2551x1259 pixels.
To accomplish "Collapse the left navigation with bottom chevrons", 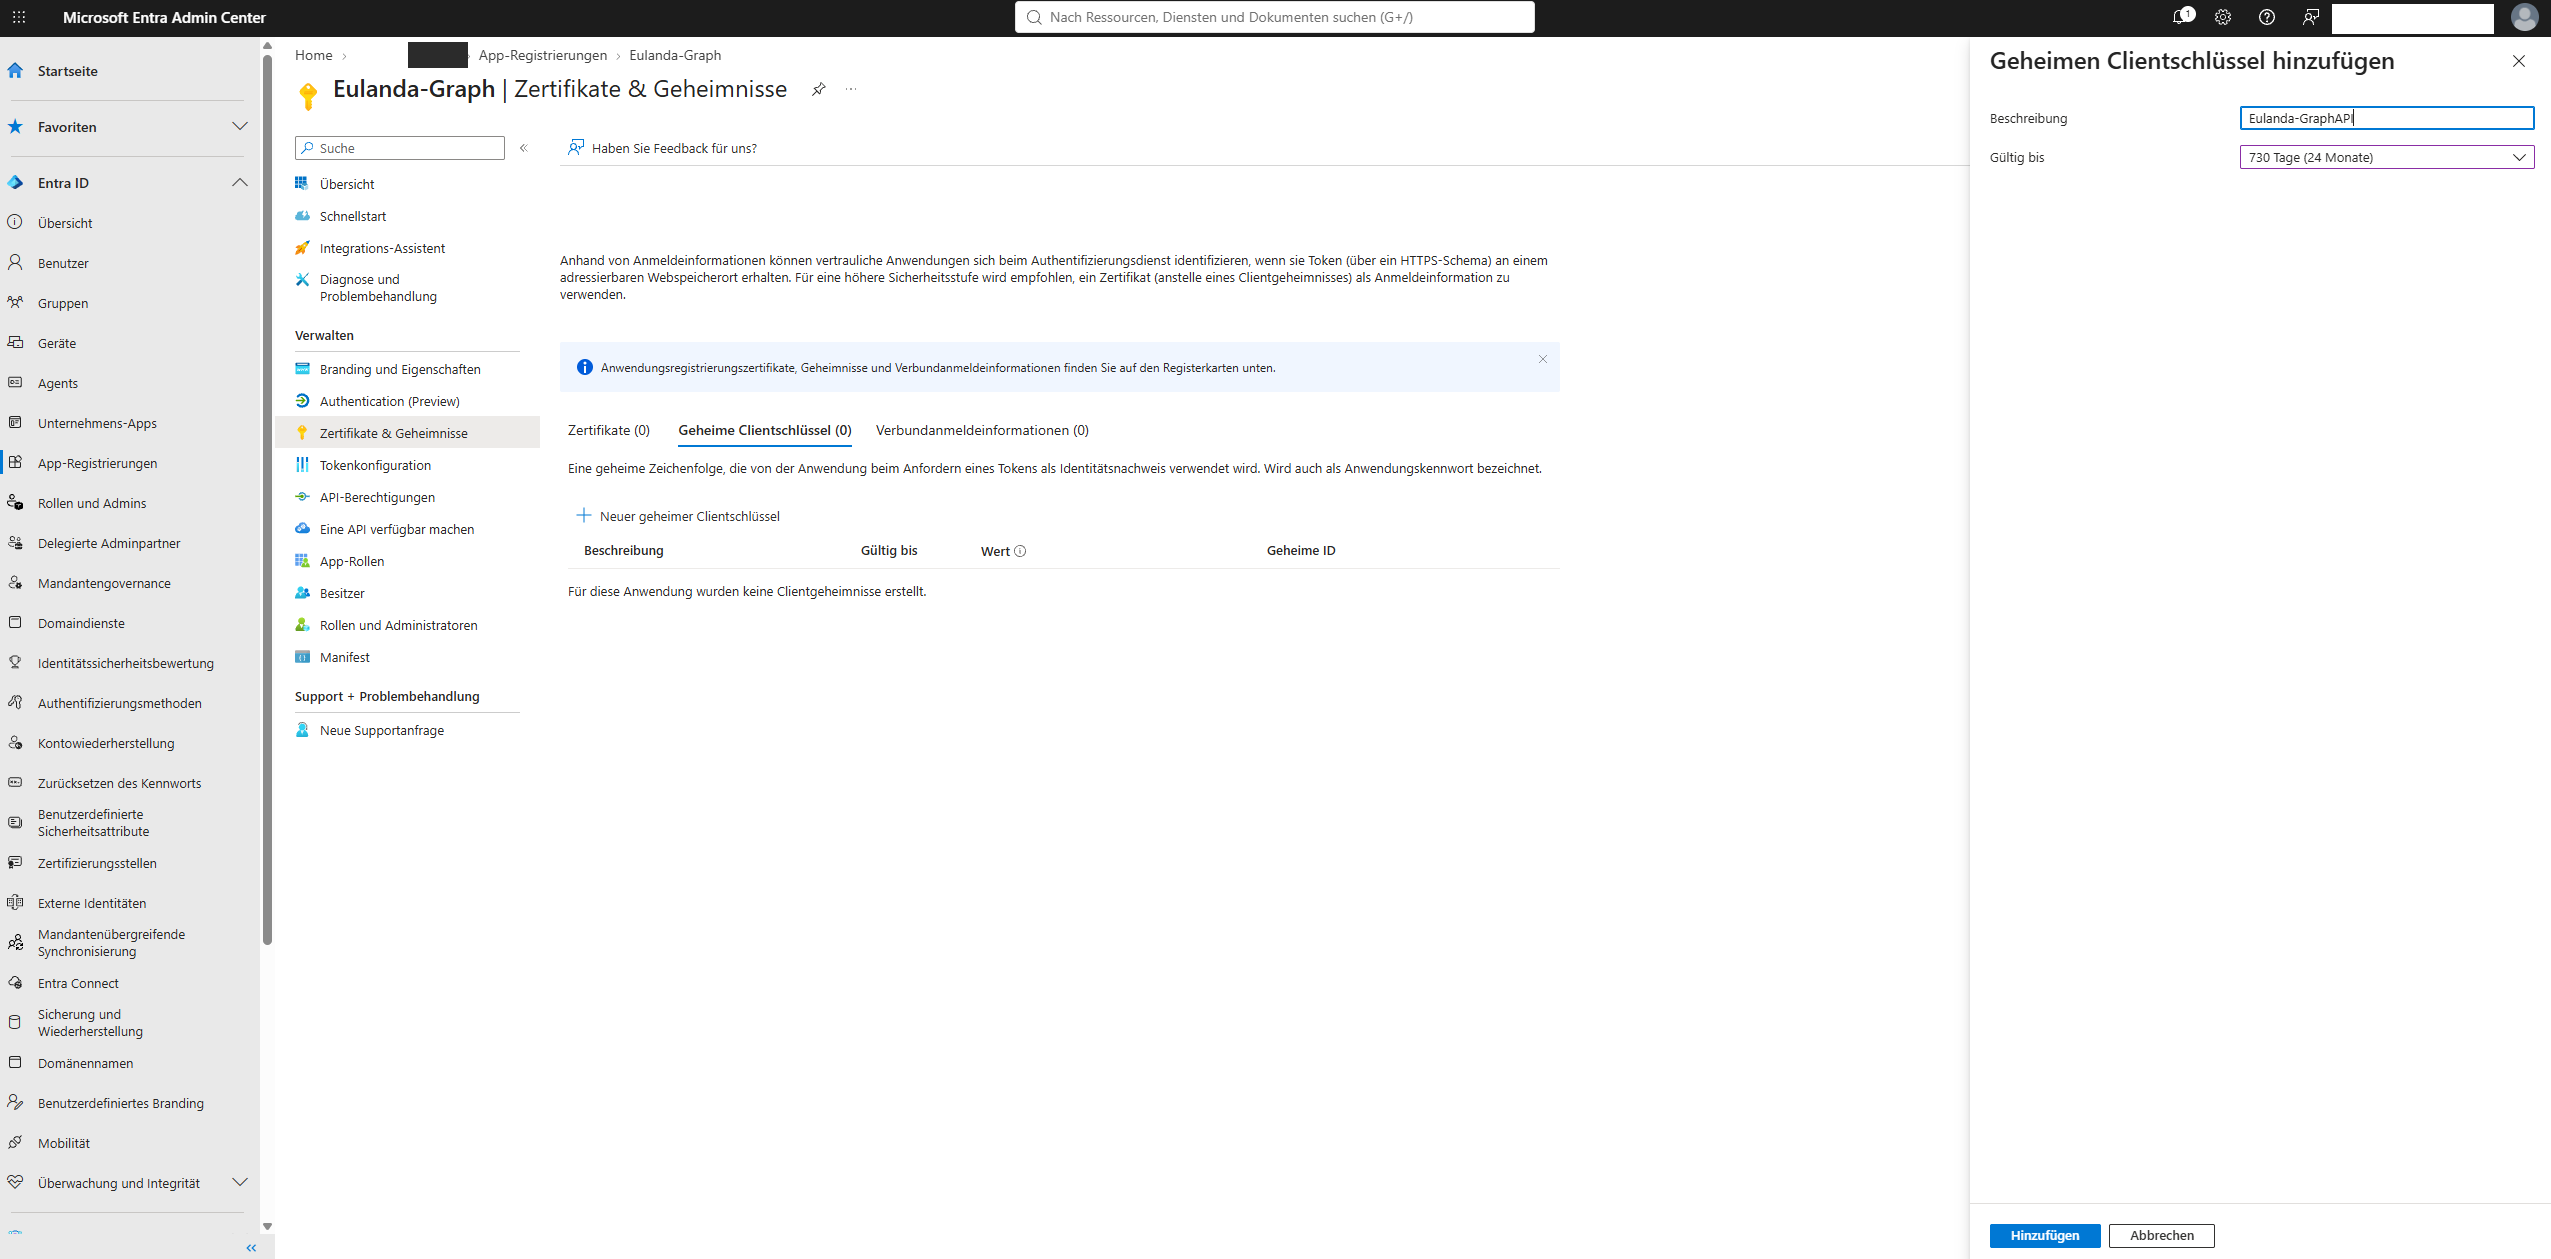I will point(251,1248).
